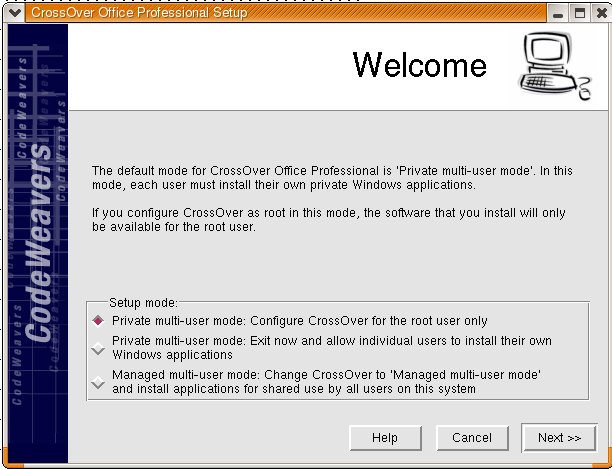Cancel the setup wizard

click(471, 438)
